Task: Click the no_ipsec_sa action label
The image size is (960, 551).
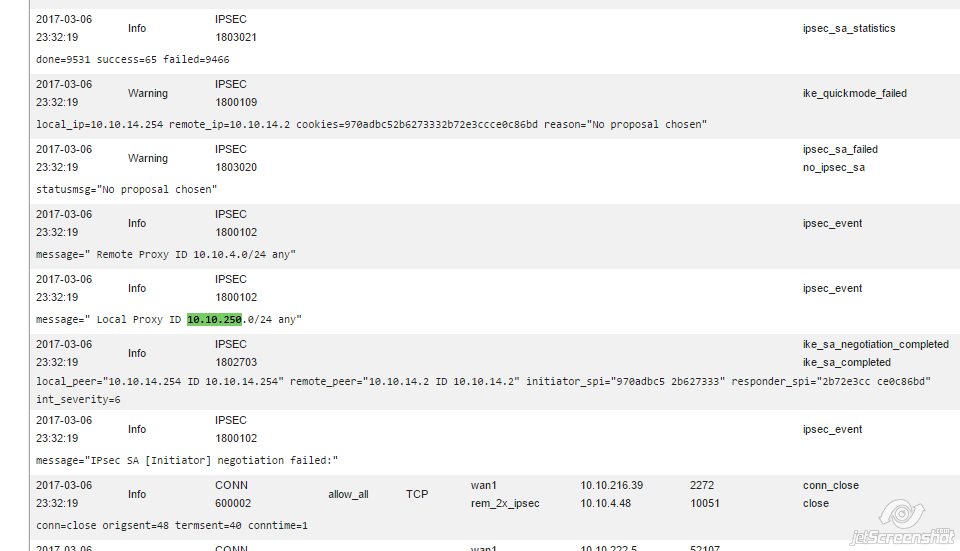Action: pos(833,167)
